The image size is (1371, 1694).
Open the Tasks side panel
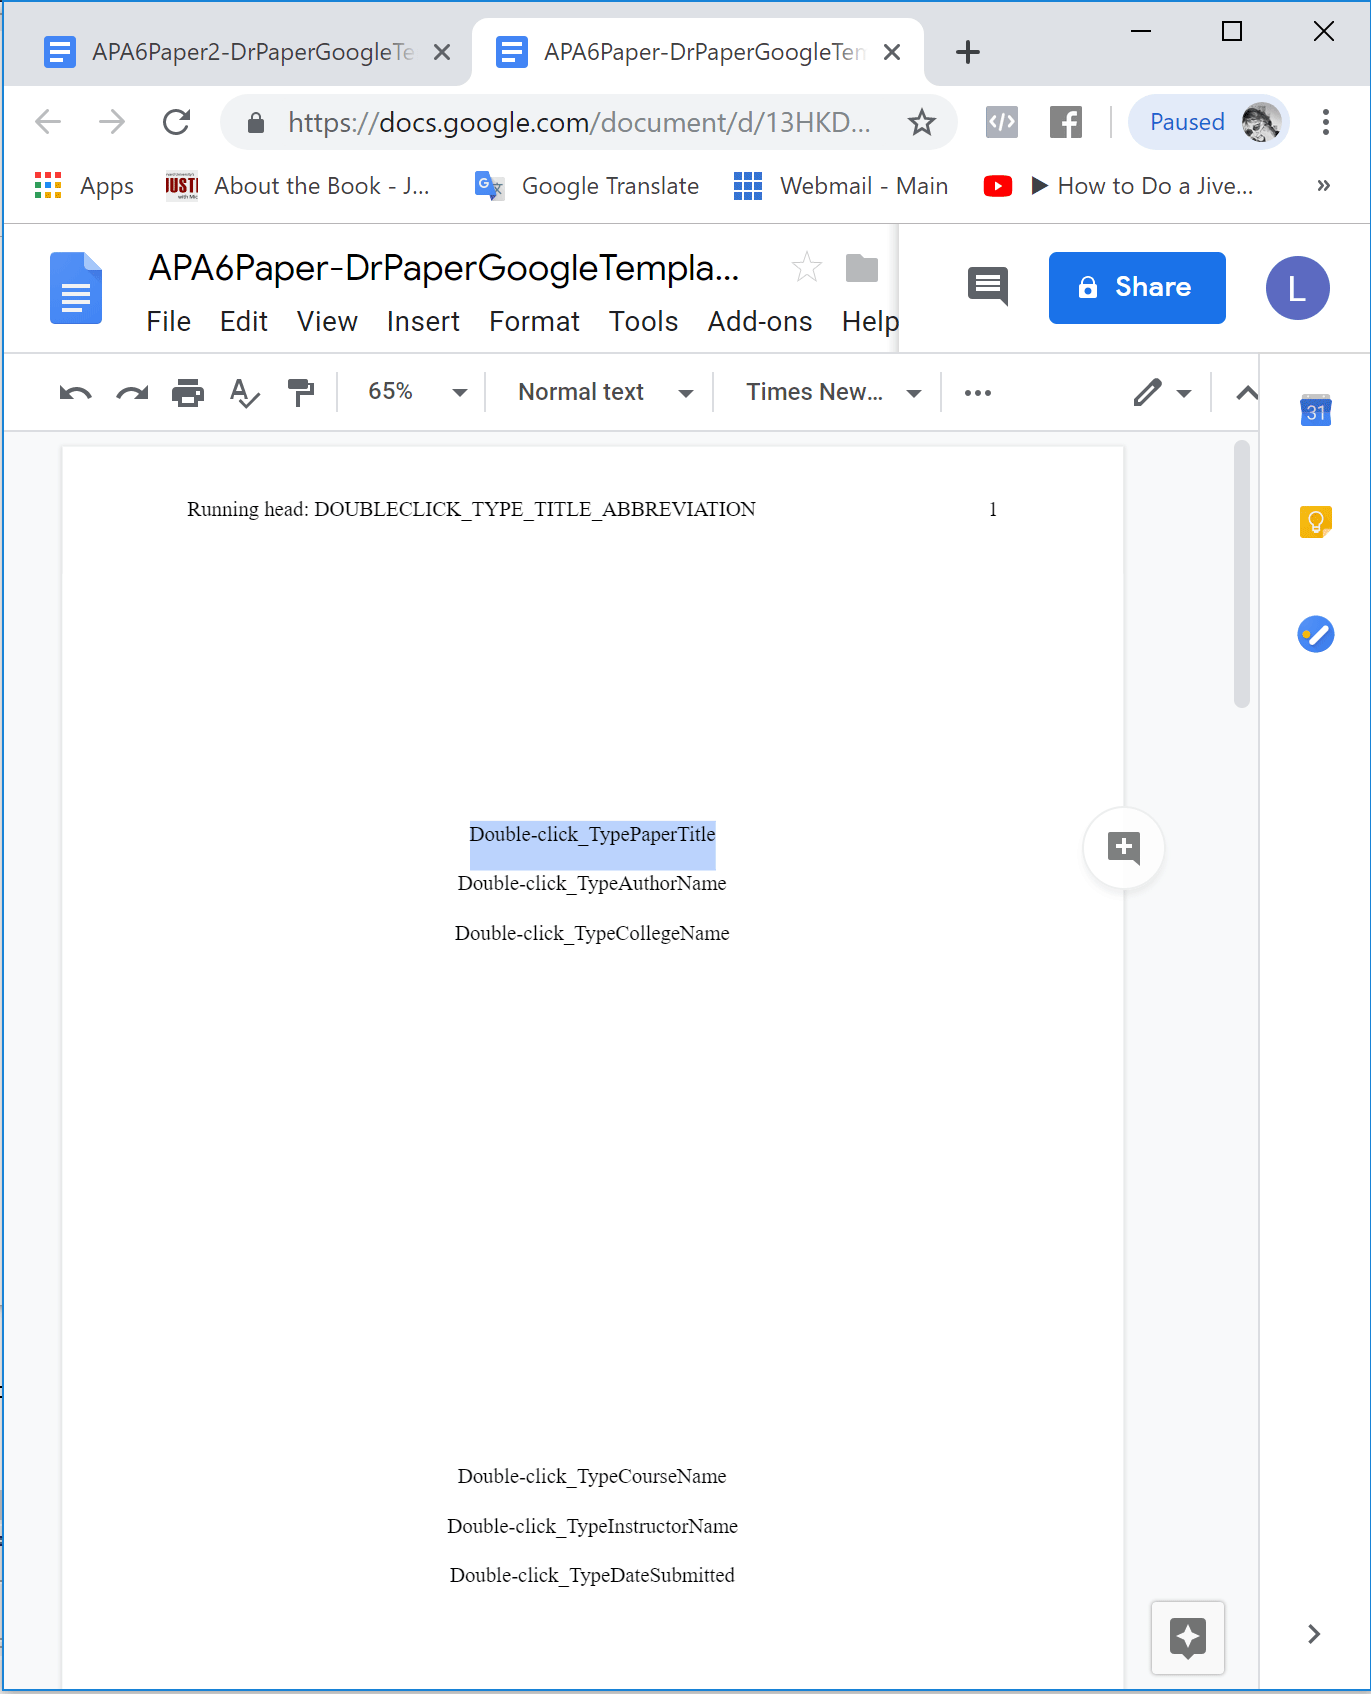point(1315,634)
